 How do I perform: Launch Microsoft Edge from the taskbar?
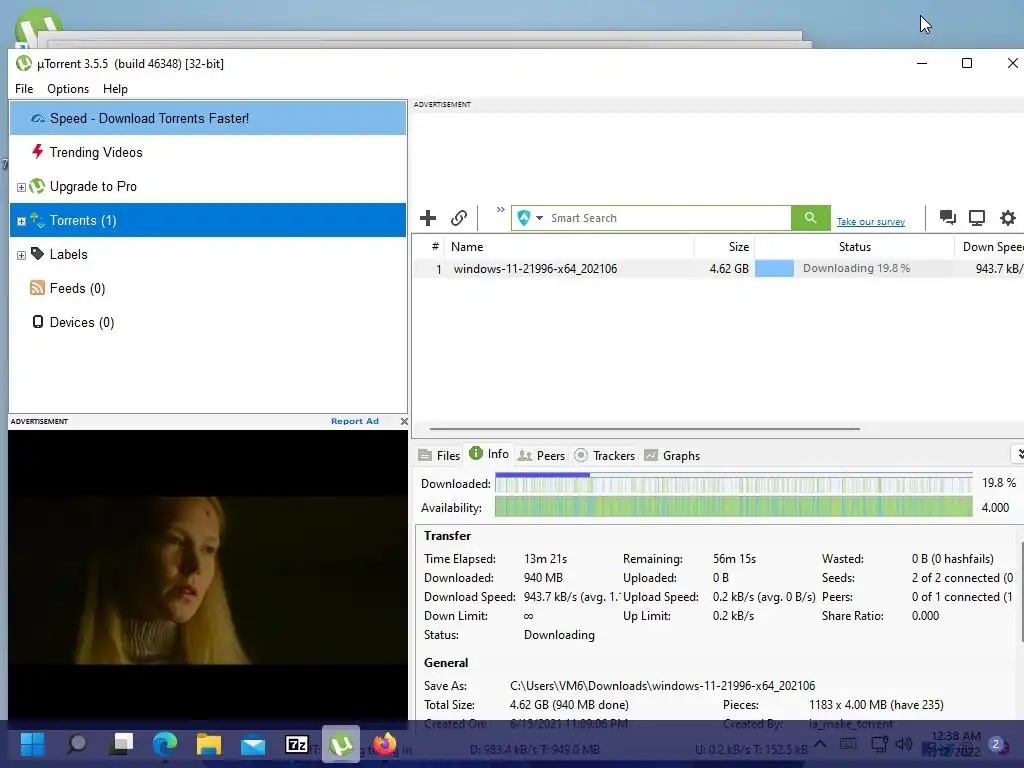pyautogui.click(x=165, y=744)
